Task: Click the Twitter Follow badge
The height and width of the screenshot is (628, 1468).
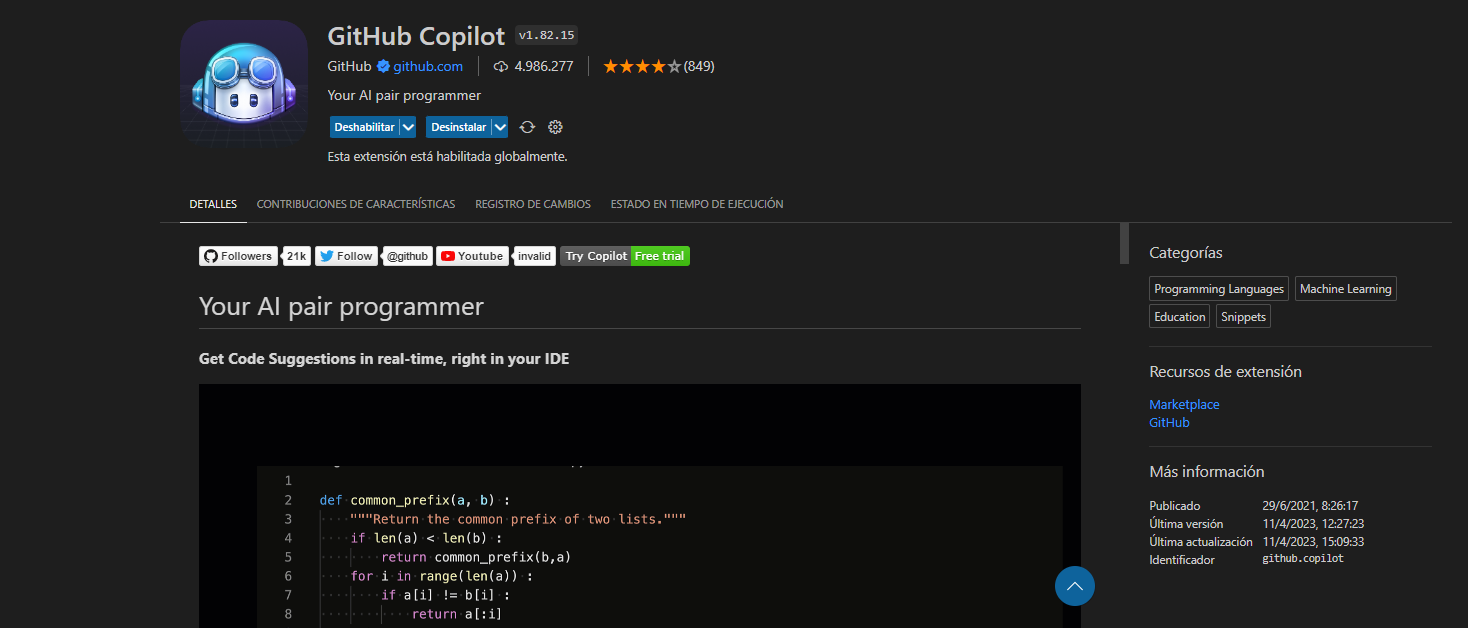Action: [x=346, y=256]
